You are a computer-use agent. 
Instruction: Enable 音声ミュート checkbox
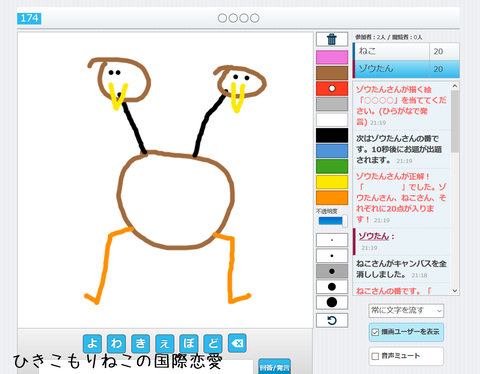point(375,356)
